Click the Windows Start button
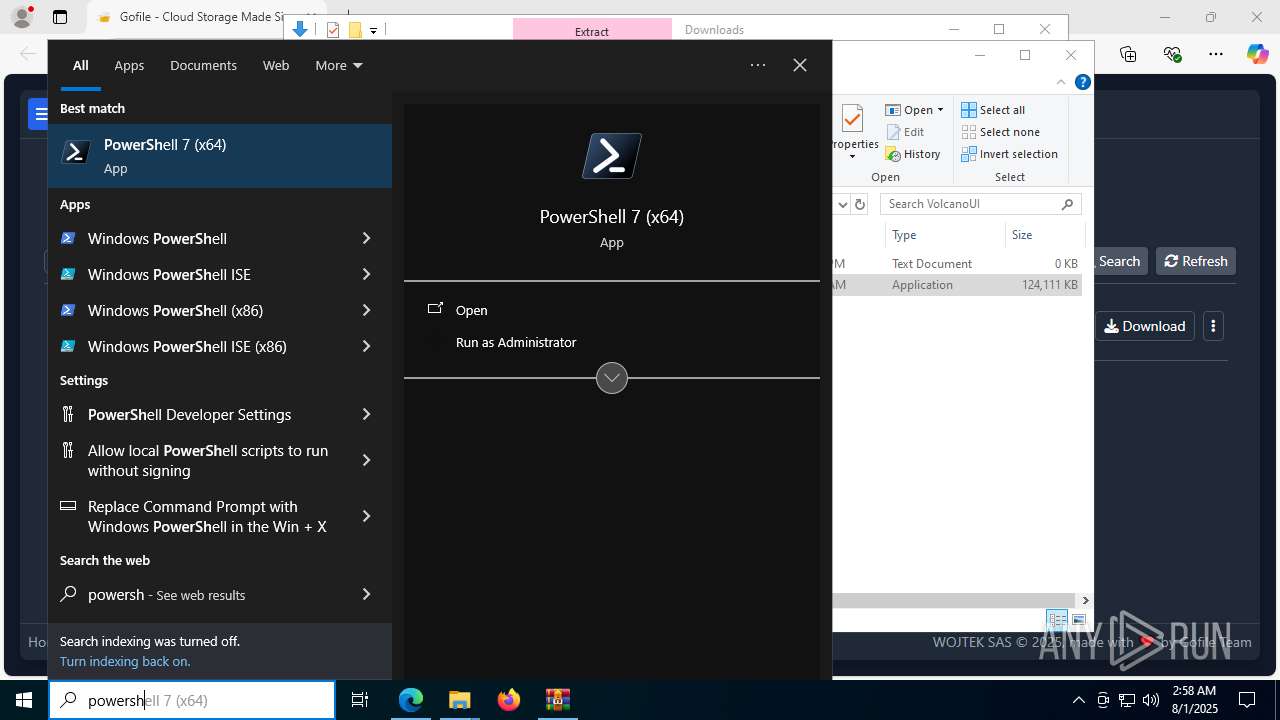The height and width of the screenshot is (720, 1280). [x=24, y=700]
